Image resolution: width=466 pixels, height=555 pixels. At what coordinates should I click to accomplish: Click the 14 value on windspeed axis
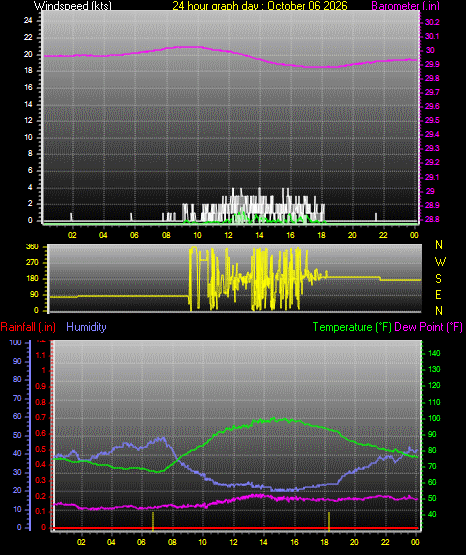click(28, 104)
